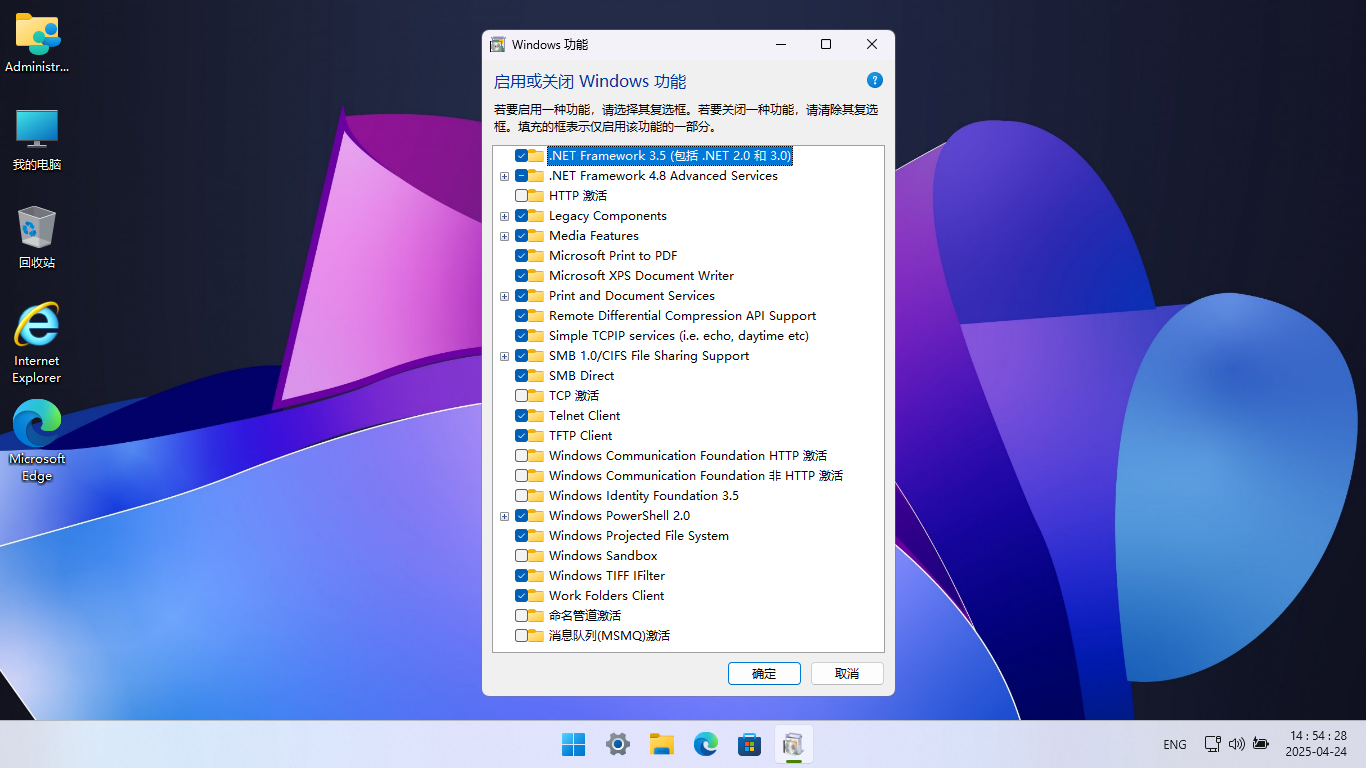Screen dimensions: 1366x768
Task: Uncheck .NET Framework 3.5 checkbox
Action: tap(521, 156)
